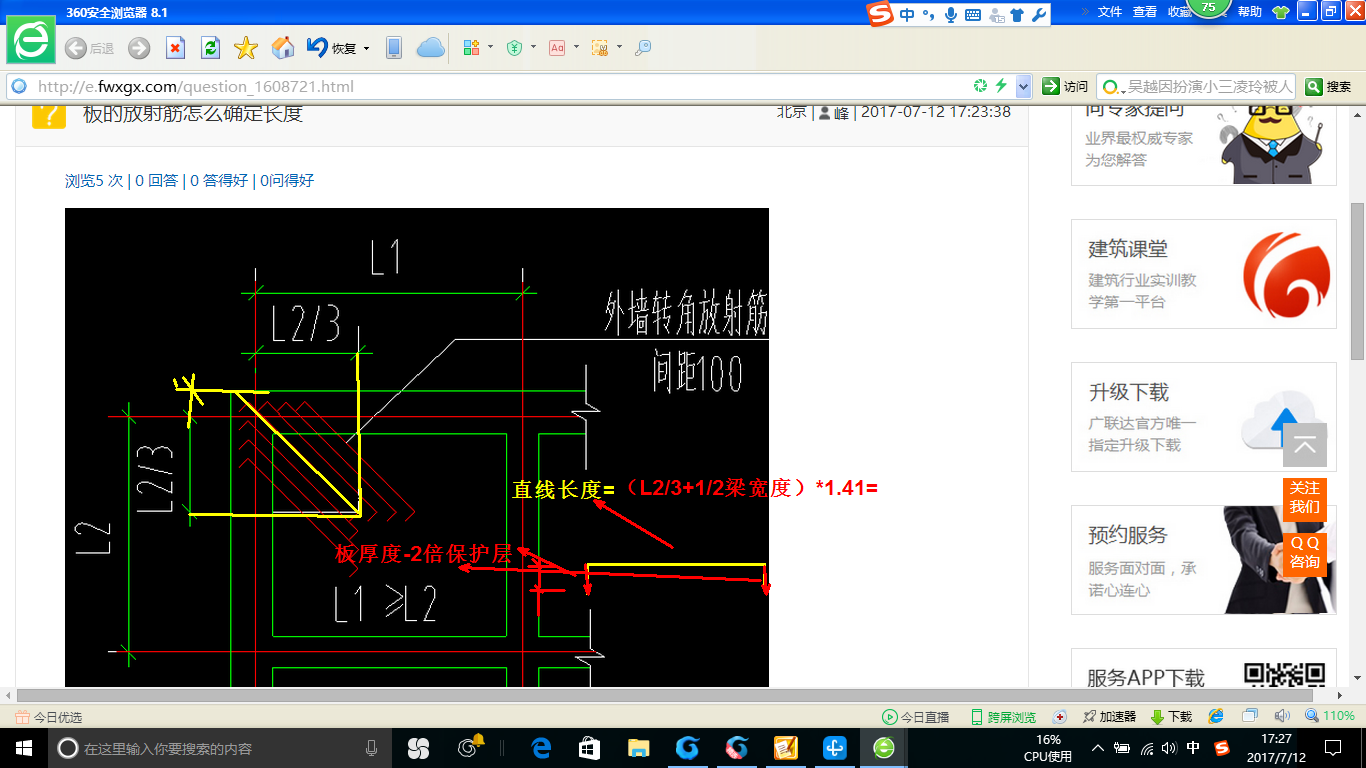Open favorites with the yellow star icon
This screenshot has height=768, width=1366.
[x=246, y=48]
